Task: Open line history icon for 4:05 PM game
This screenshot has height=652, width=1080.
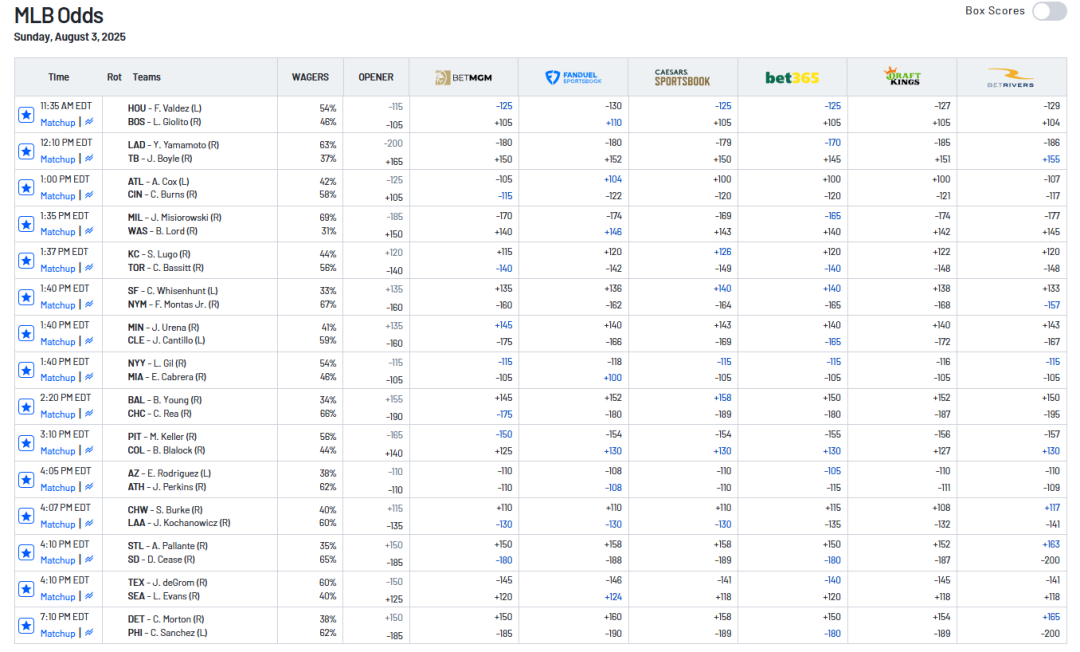Action: pos(90,487)
